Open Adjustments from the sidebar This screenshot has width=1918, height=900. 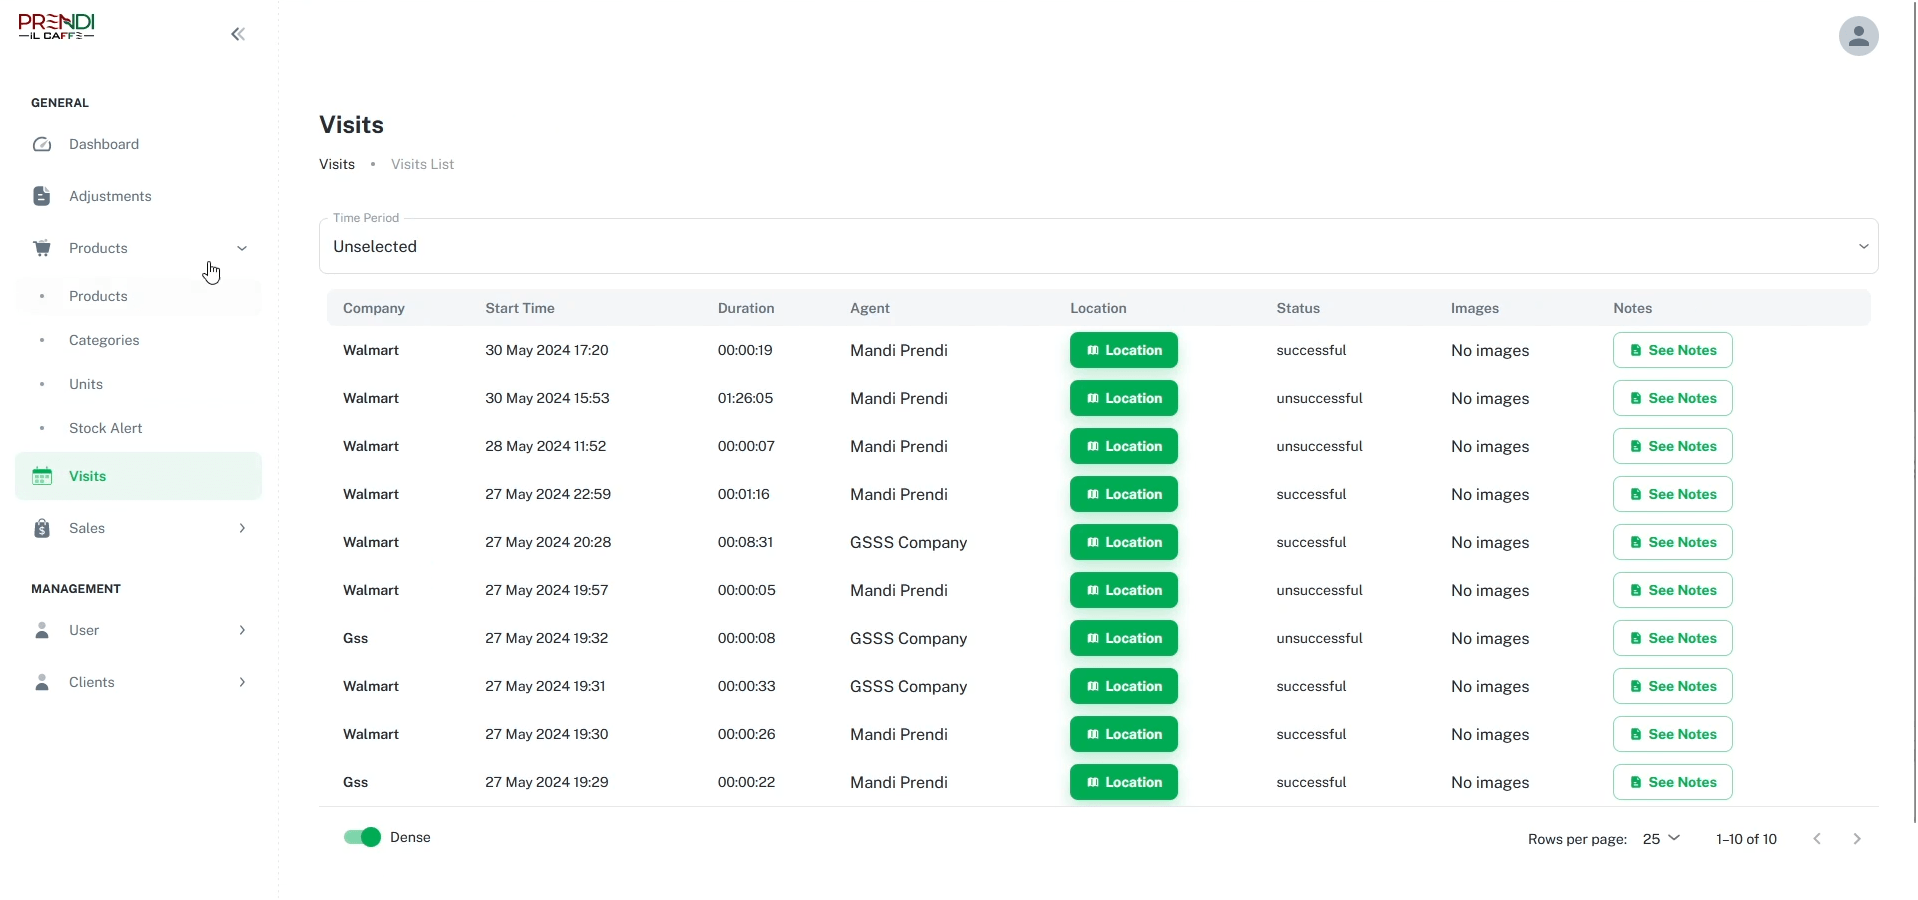click(138, 196)
